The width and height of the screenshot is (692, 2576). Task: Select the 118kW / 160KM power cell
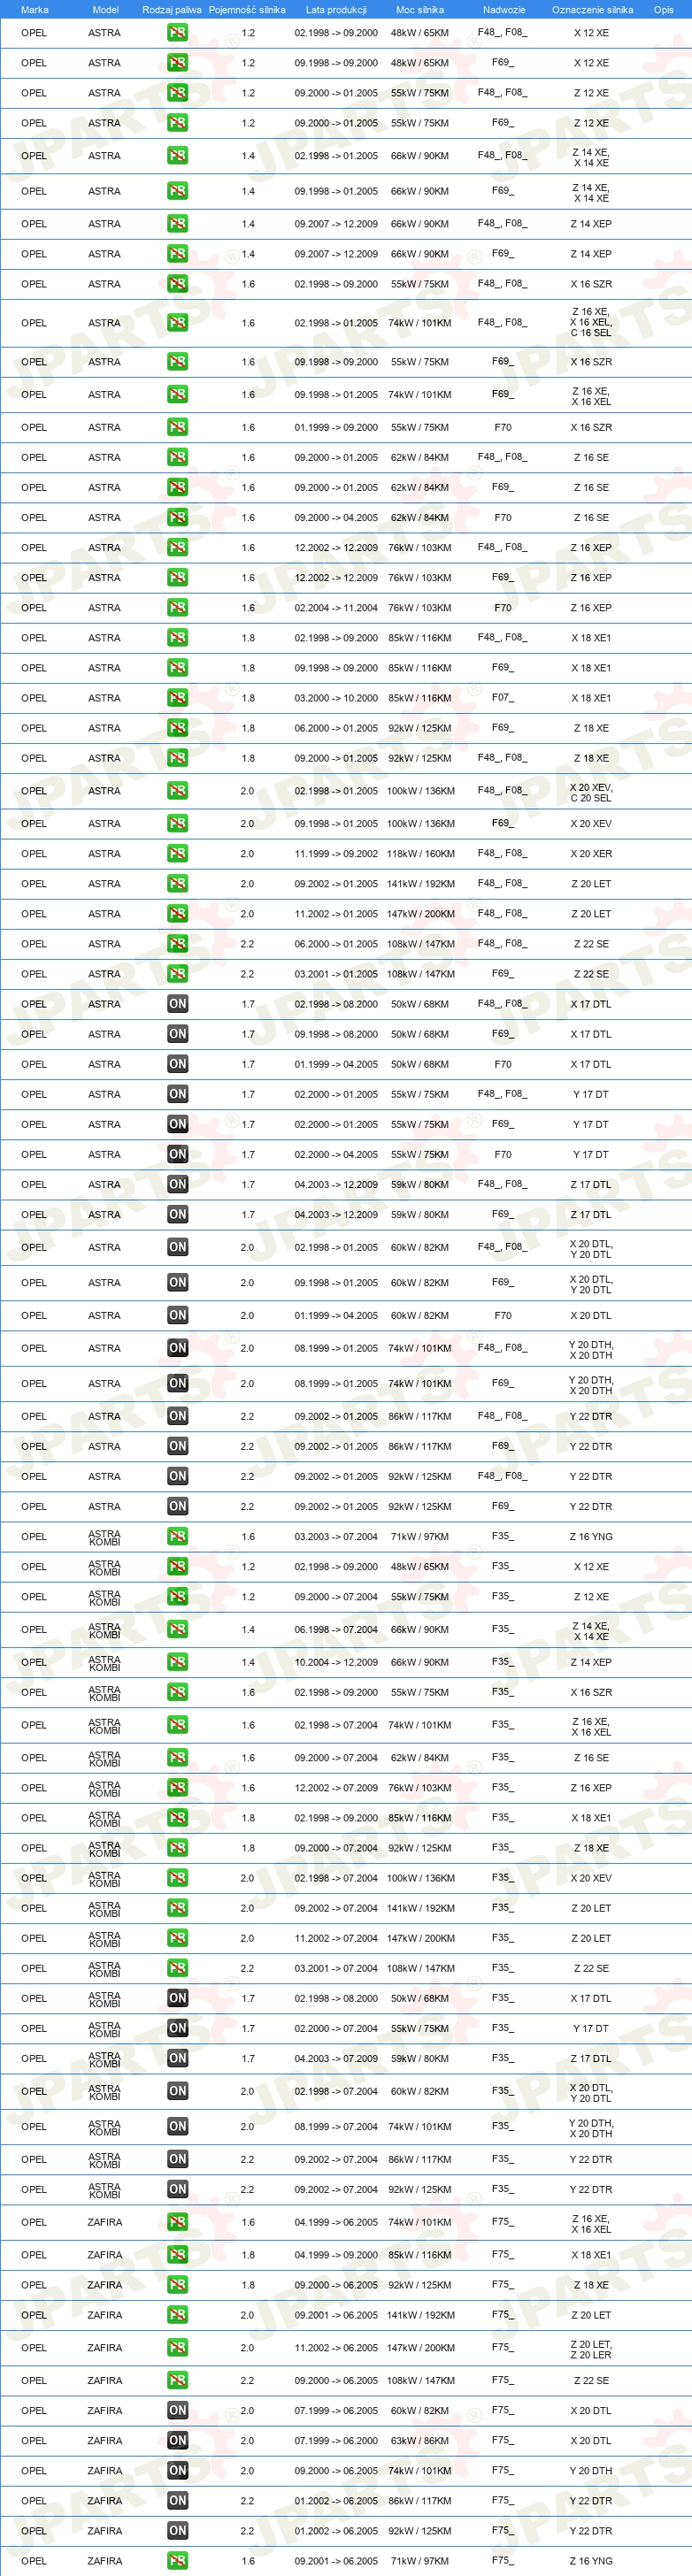point(420,854)
